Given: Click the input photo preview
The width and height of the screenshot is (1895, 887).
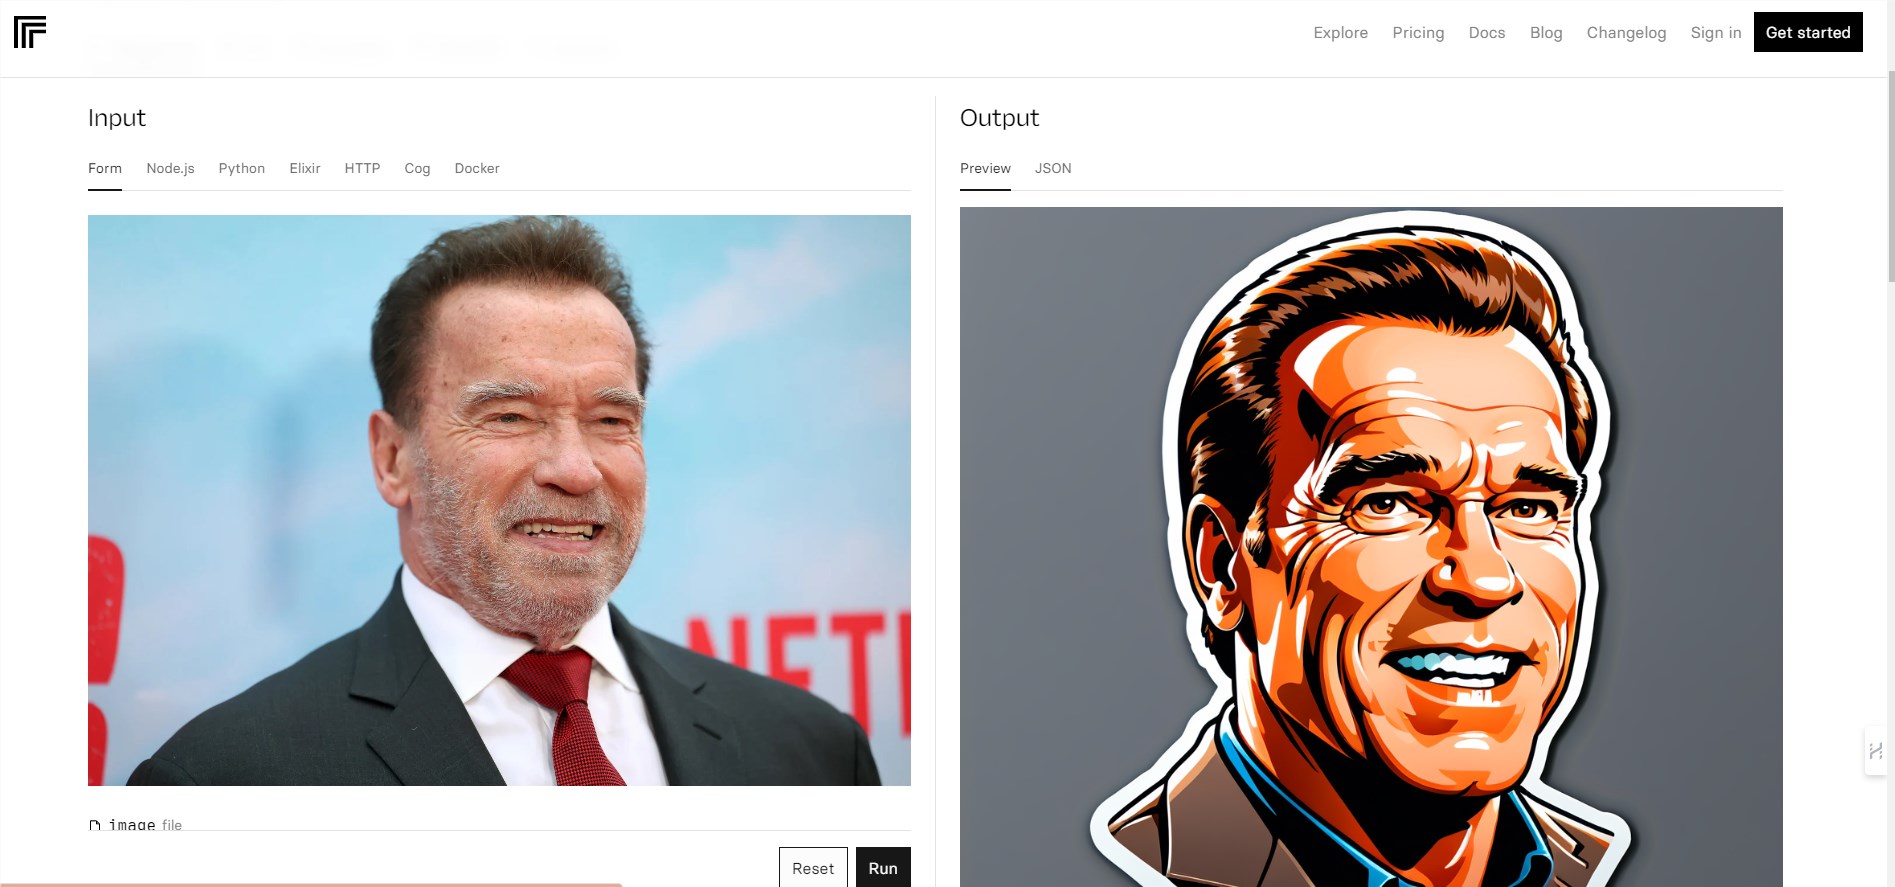Looking at the screenshot, I should coord(499,500).
